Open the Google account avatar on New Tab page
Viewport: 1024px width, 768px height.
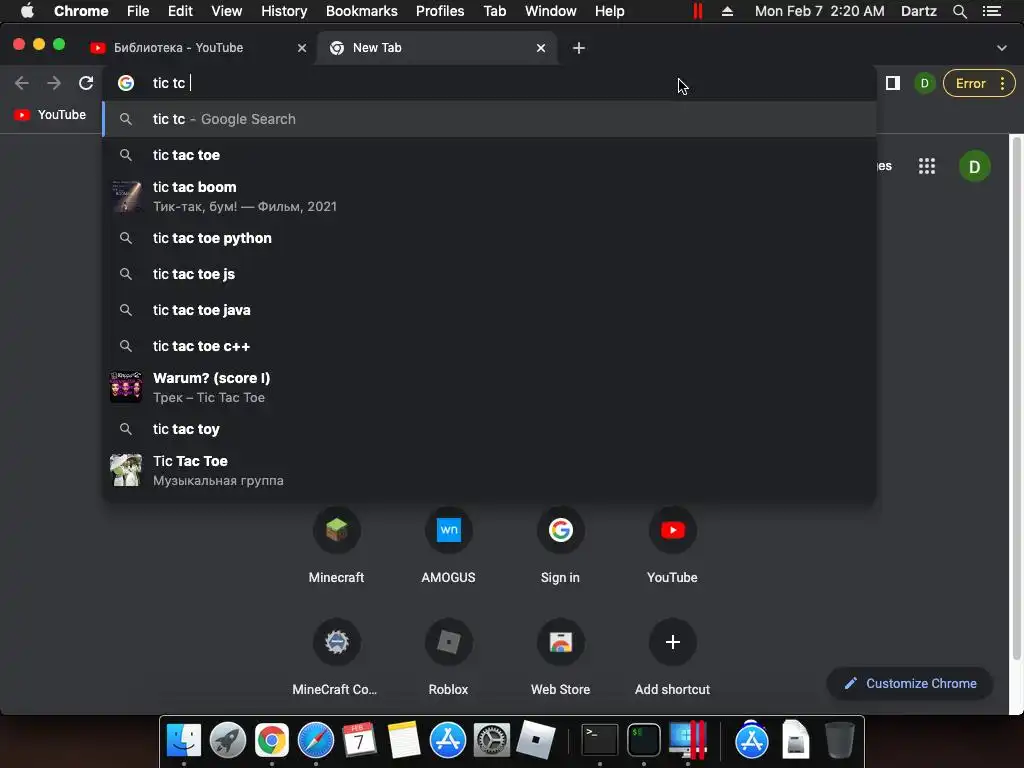point(974,167)
